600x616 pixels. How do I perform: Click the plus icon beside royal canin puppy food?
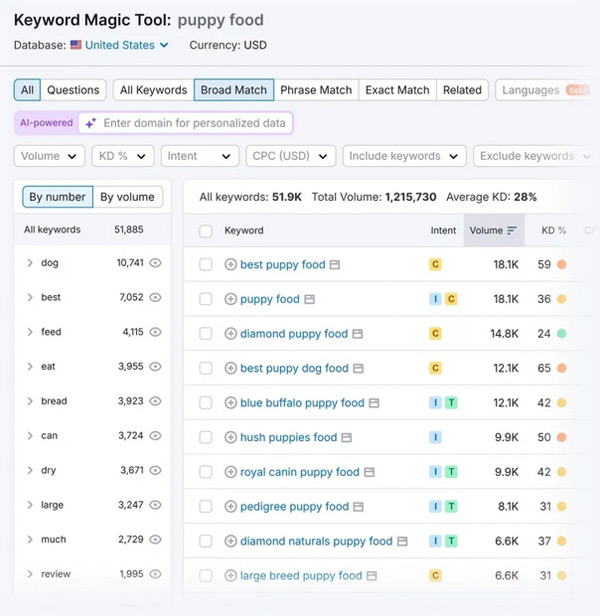click(x=231, y=472)
